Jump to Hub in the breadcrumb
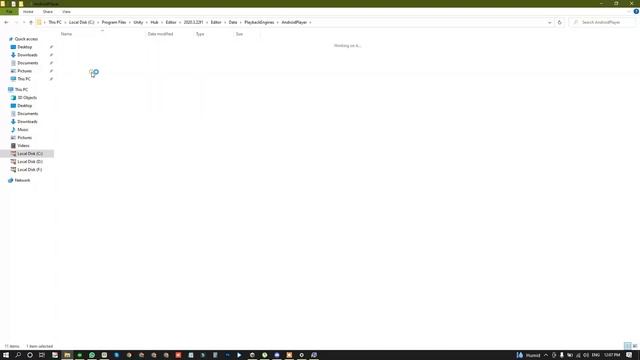This screenshot has width=640, height=360. click(154, 22)
